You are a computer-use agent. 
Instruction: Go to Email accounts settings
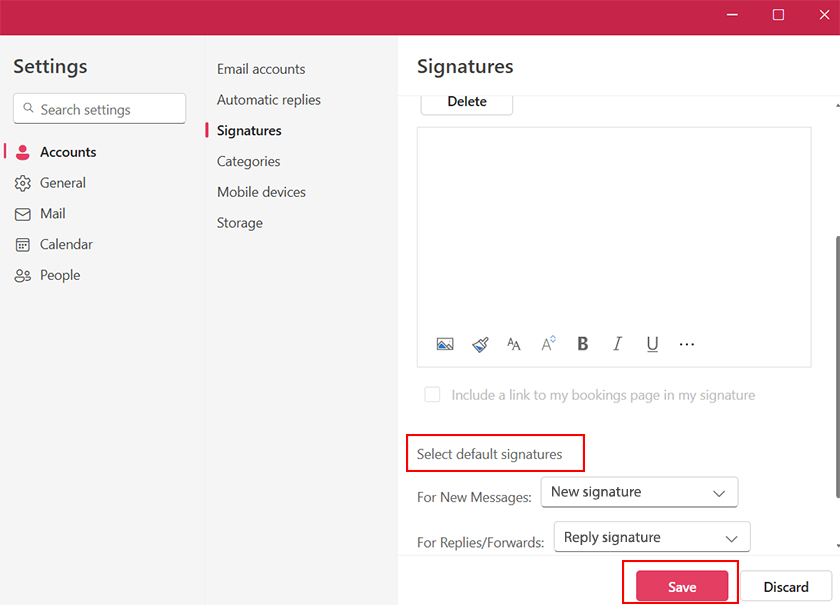(x=261, y=69)
